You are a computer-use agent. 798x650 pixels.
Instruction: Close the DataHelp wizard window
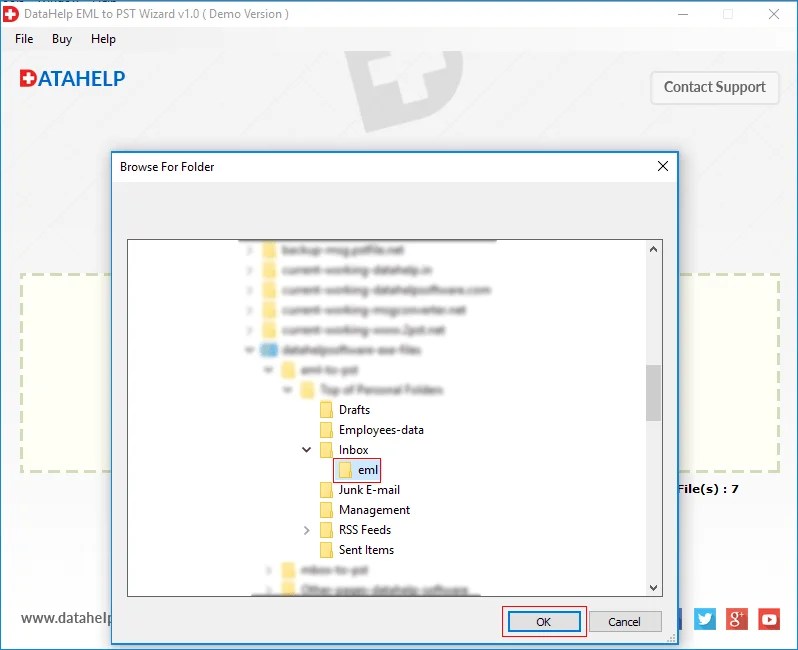[774, 14]
